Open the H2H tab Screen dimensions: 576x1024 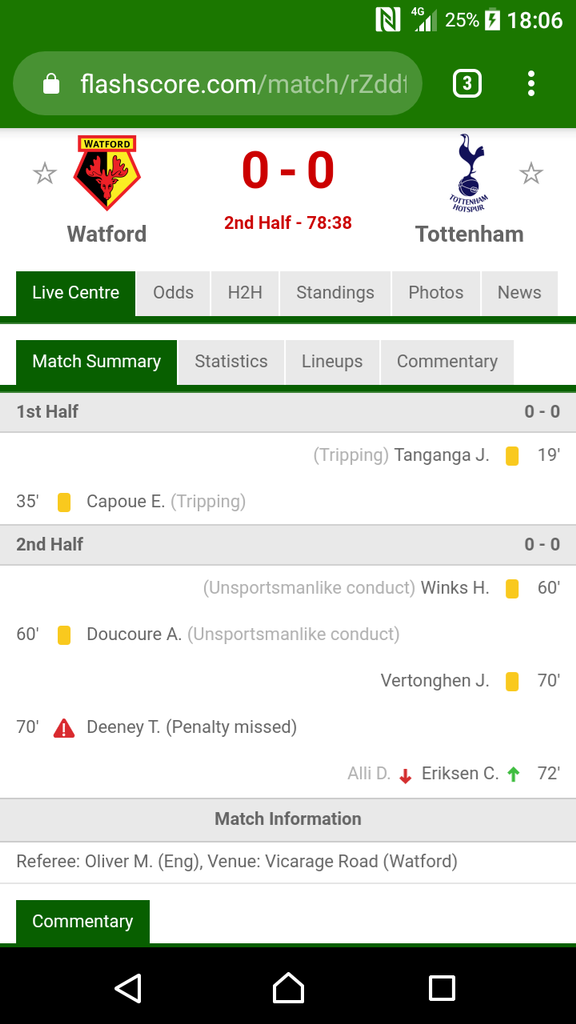pos(245,293)
